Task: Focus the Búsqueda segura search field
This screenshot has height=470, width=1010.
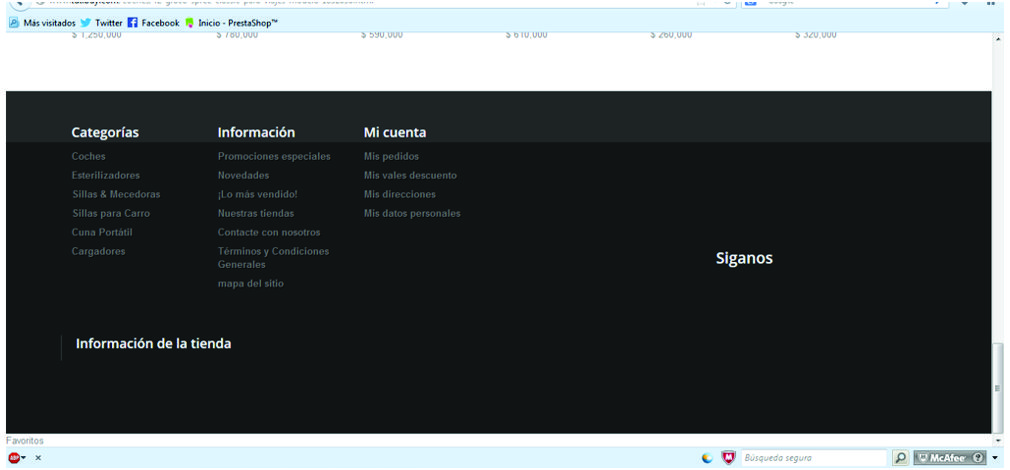Action: click(x=814, y=458)
